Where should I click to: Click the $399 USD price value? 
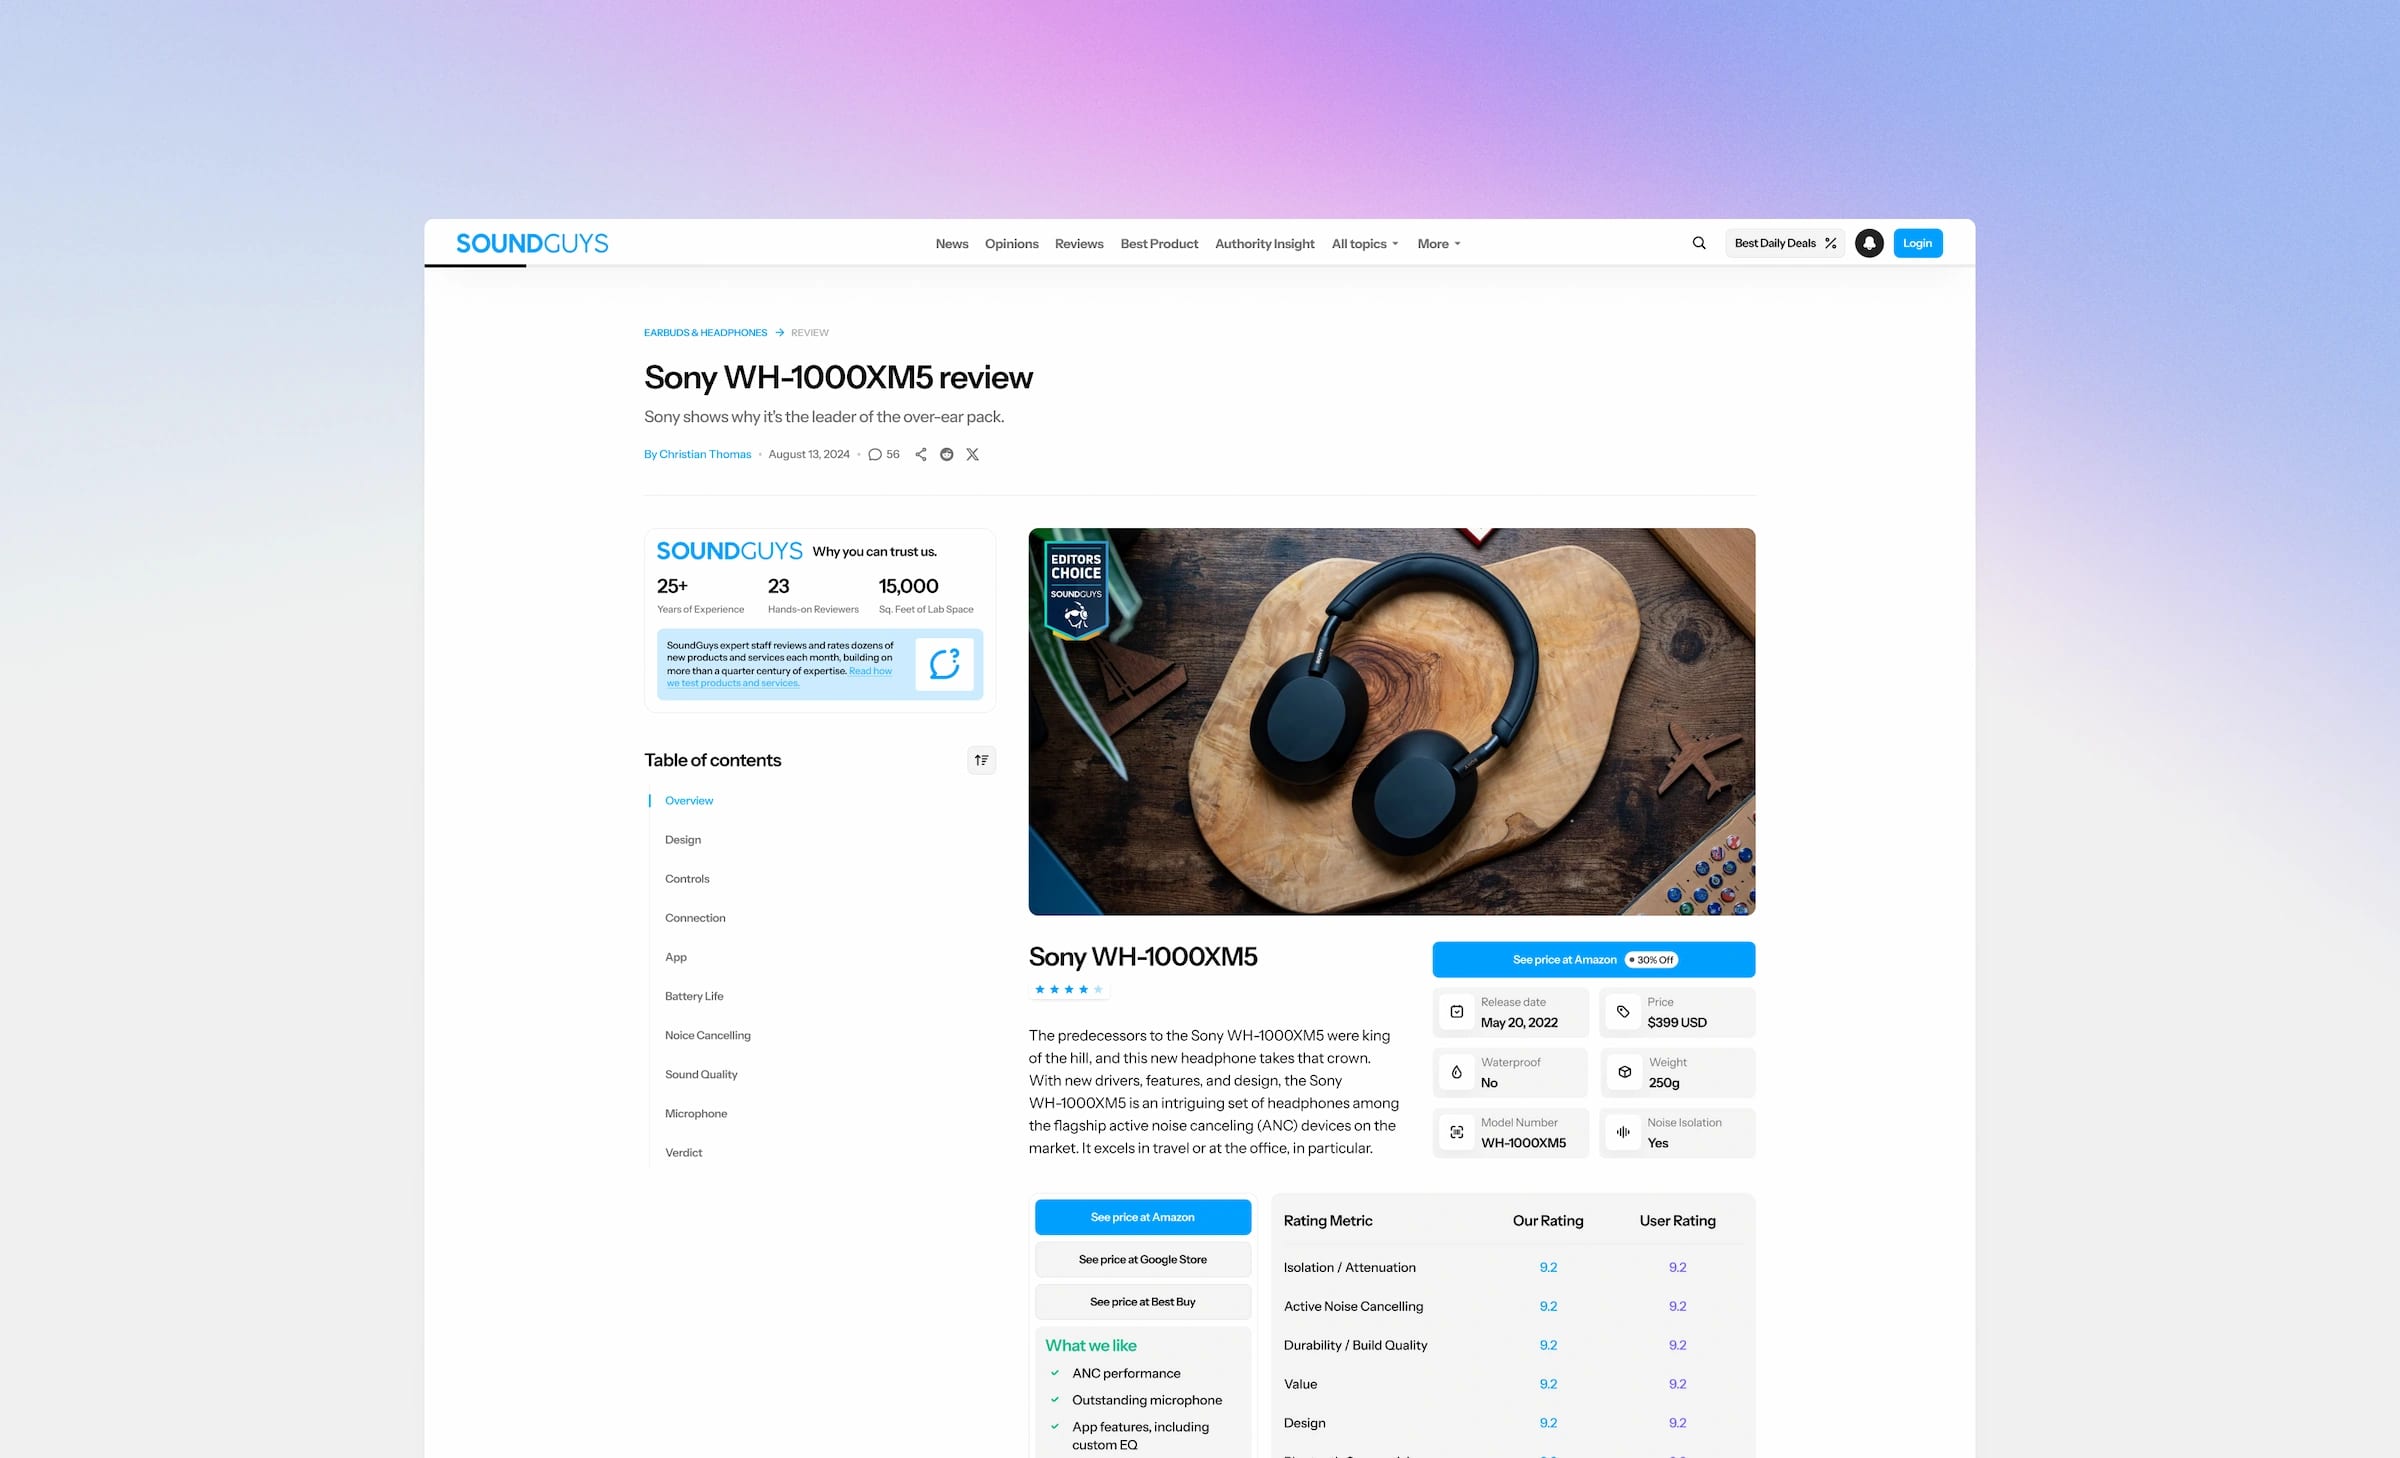point(1677,1022)
